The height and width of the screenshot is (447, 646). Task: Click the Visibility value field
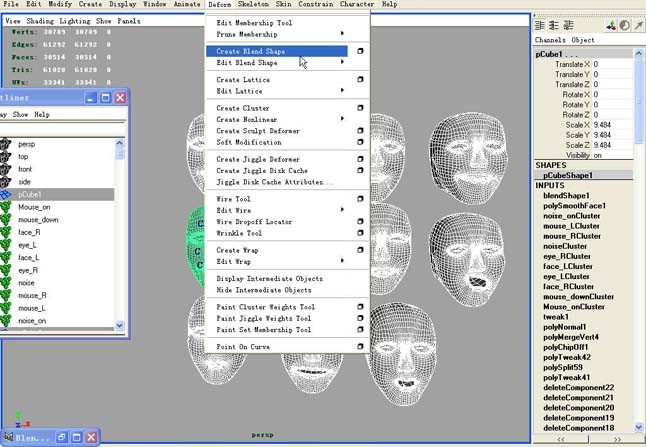(612, 155)
